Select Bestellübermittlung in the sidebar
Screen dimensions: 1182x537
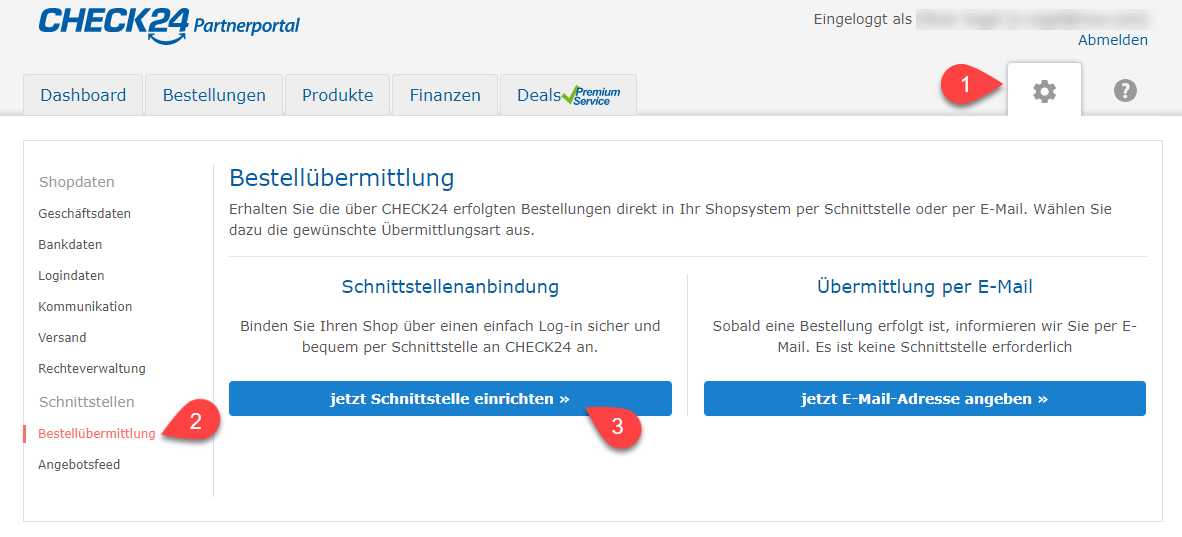pyautogui.click(x=97, y=433)
